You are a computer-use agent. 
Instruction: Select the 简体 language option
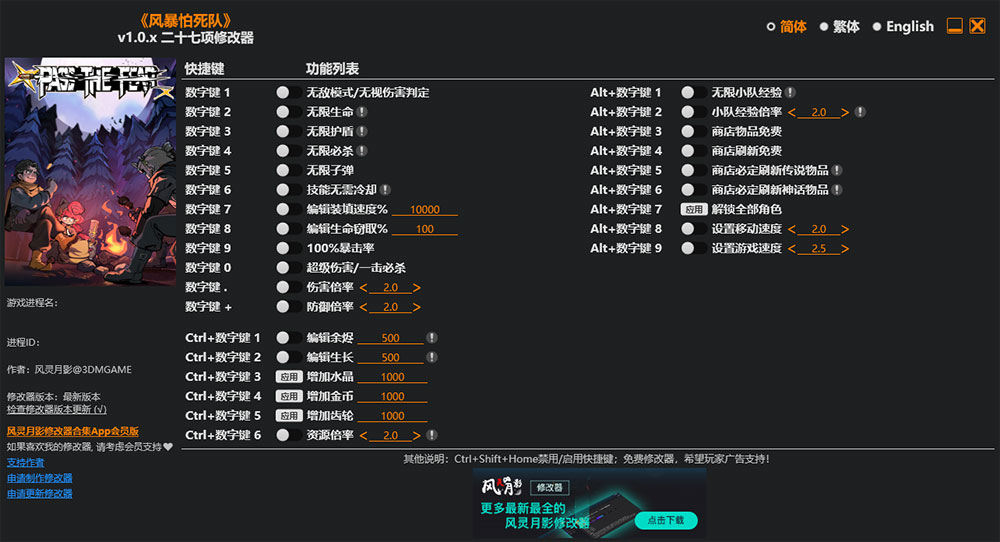(786, 27)
